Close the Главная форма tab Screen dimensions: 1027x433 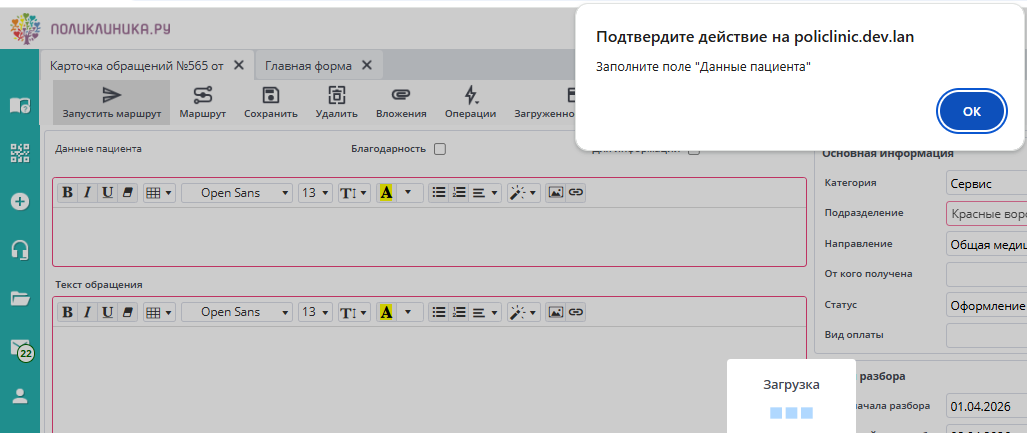pyautogui.click(x=367, y=65)
